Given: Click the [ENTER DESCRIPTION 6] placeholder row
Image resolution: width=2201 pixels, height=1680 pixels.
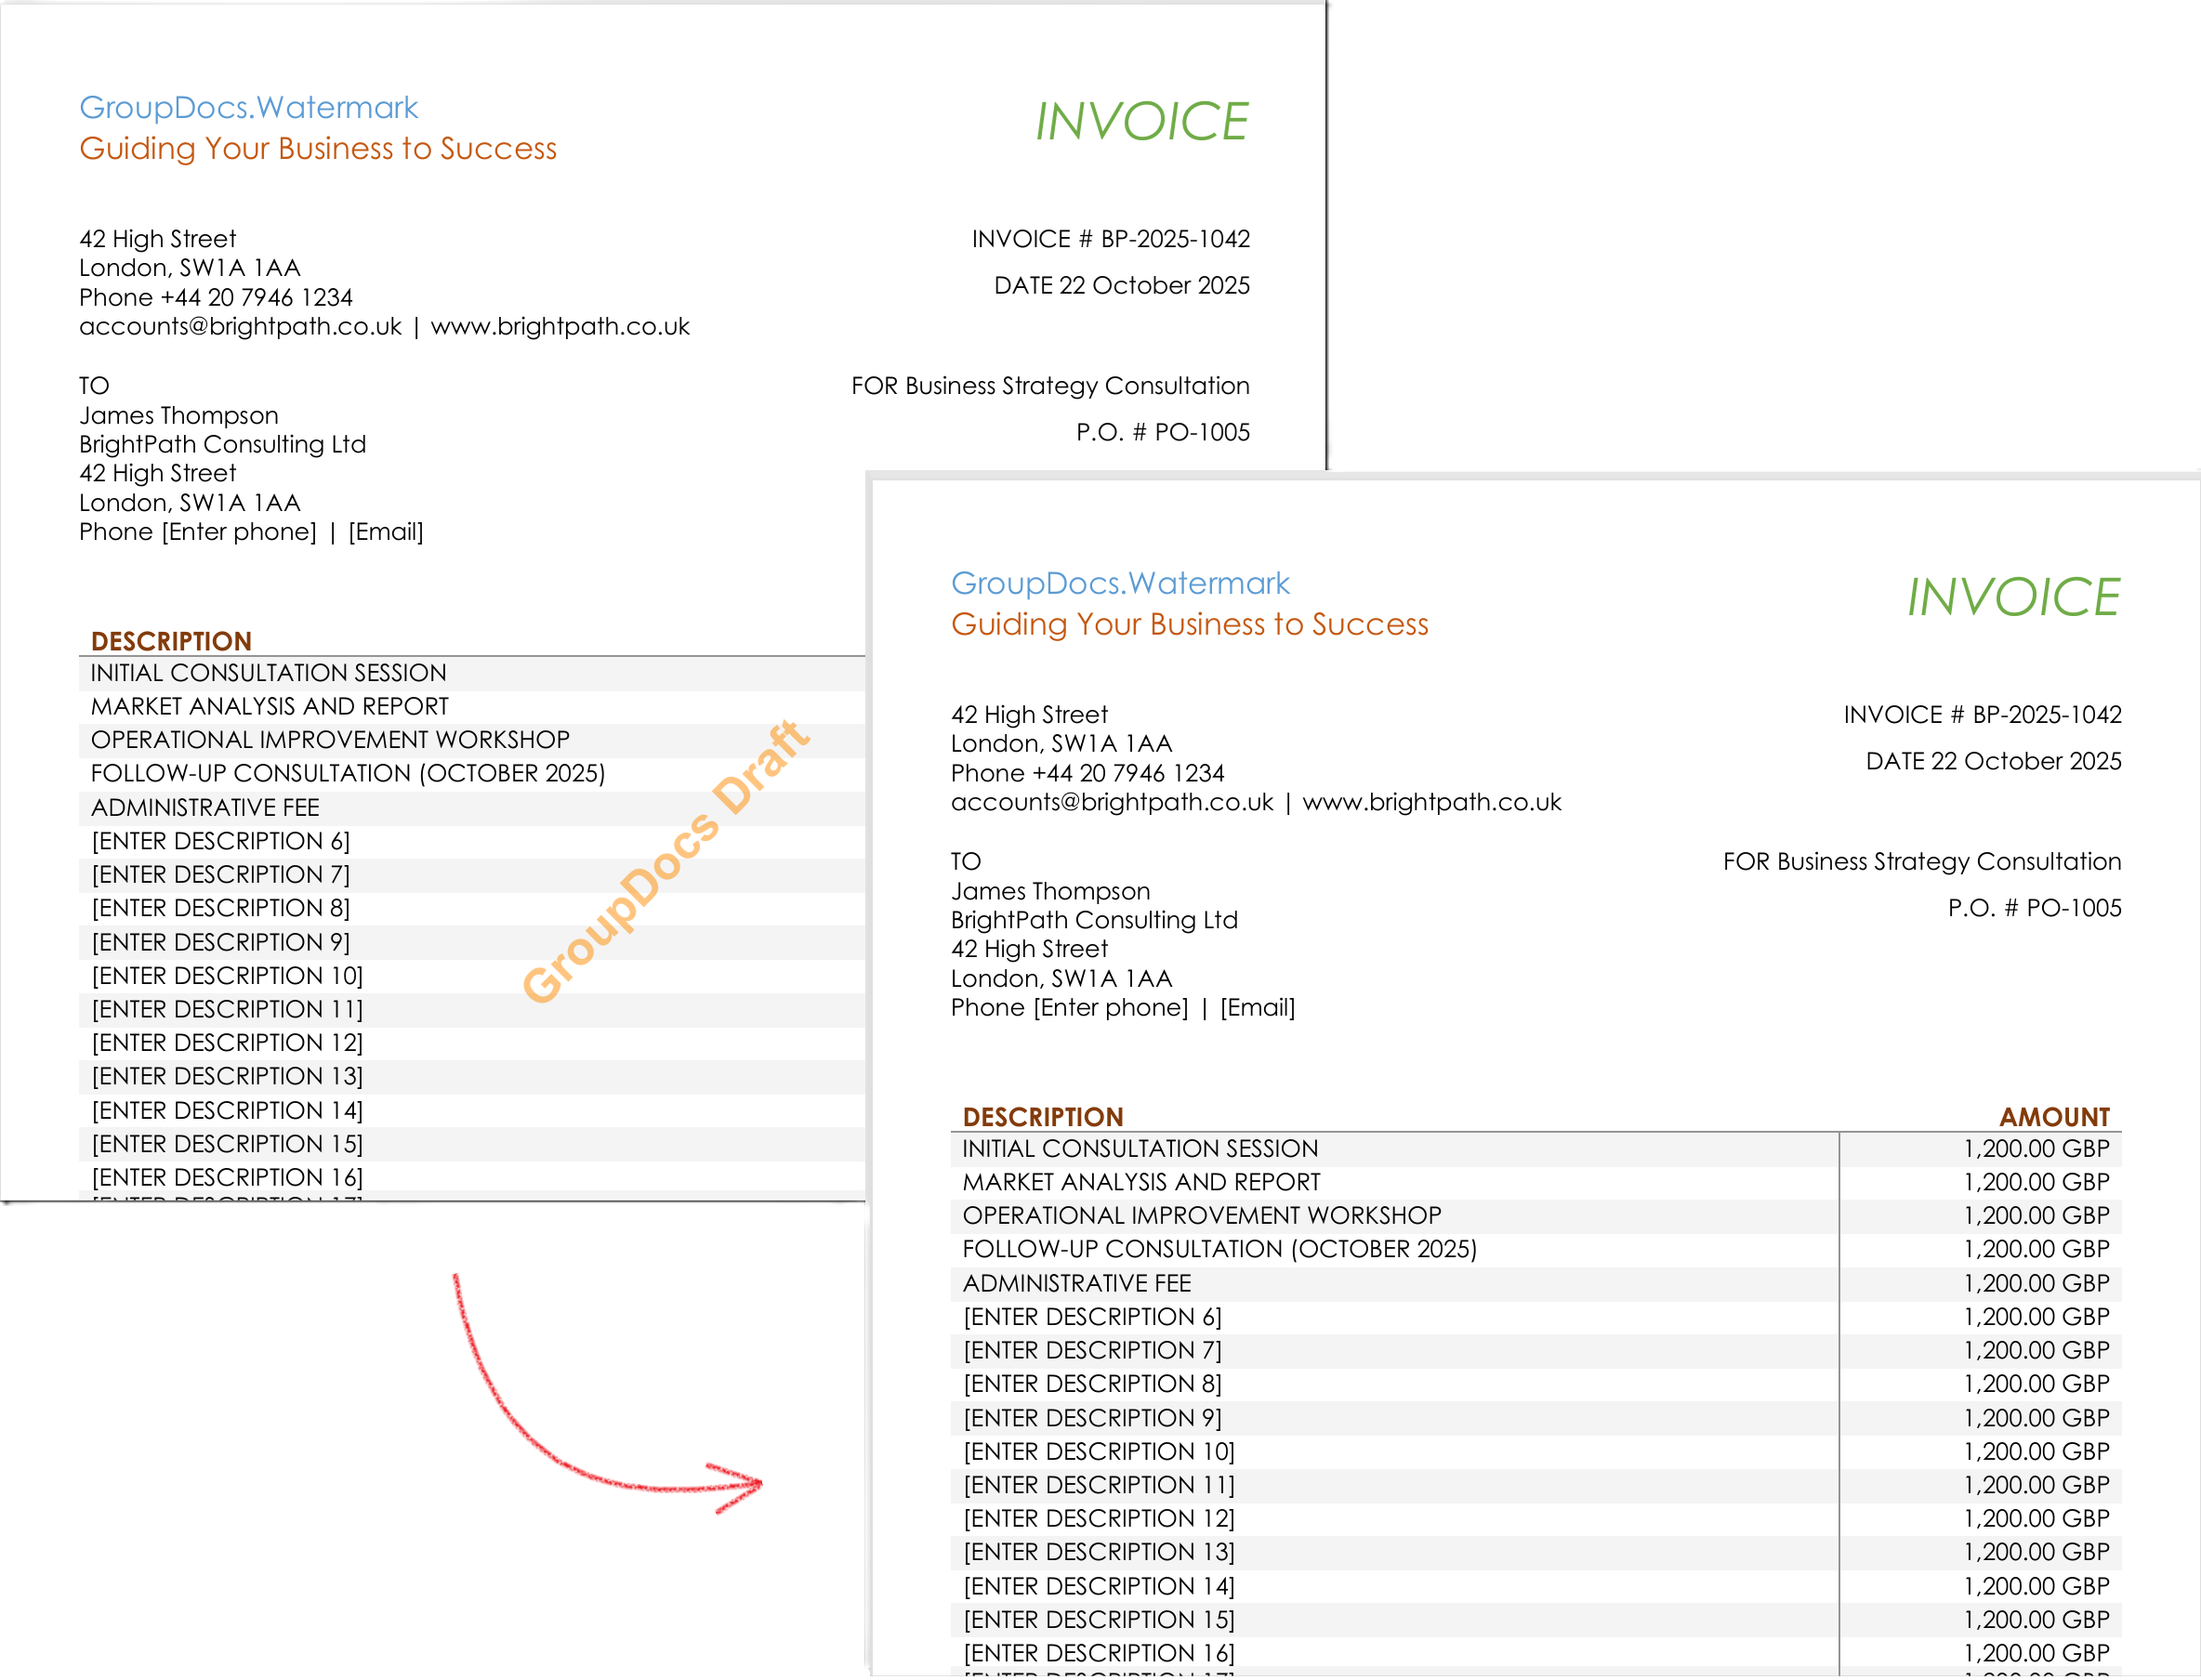Looking at the screenshot, I should [x=1090, y=1316].
